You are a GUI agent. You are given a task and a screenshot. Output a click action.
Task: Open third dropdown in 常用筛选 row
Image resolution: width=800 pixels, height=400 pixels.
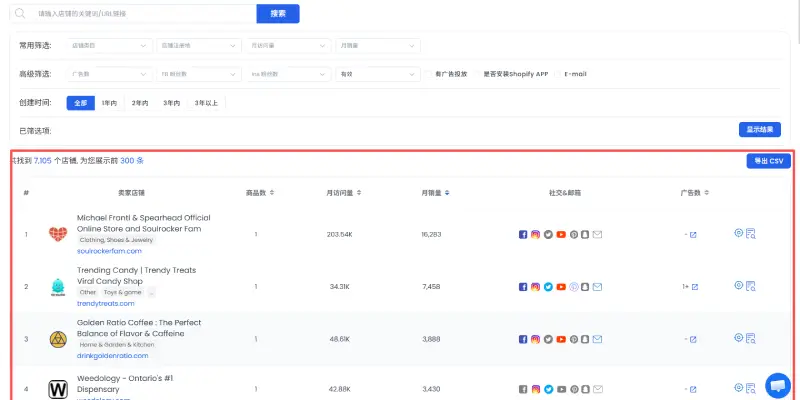288,46
